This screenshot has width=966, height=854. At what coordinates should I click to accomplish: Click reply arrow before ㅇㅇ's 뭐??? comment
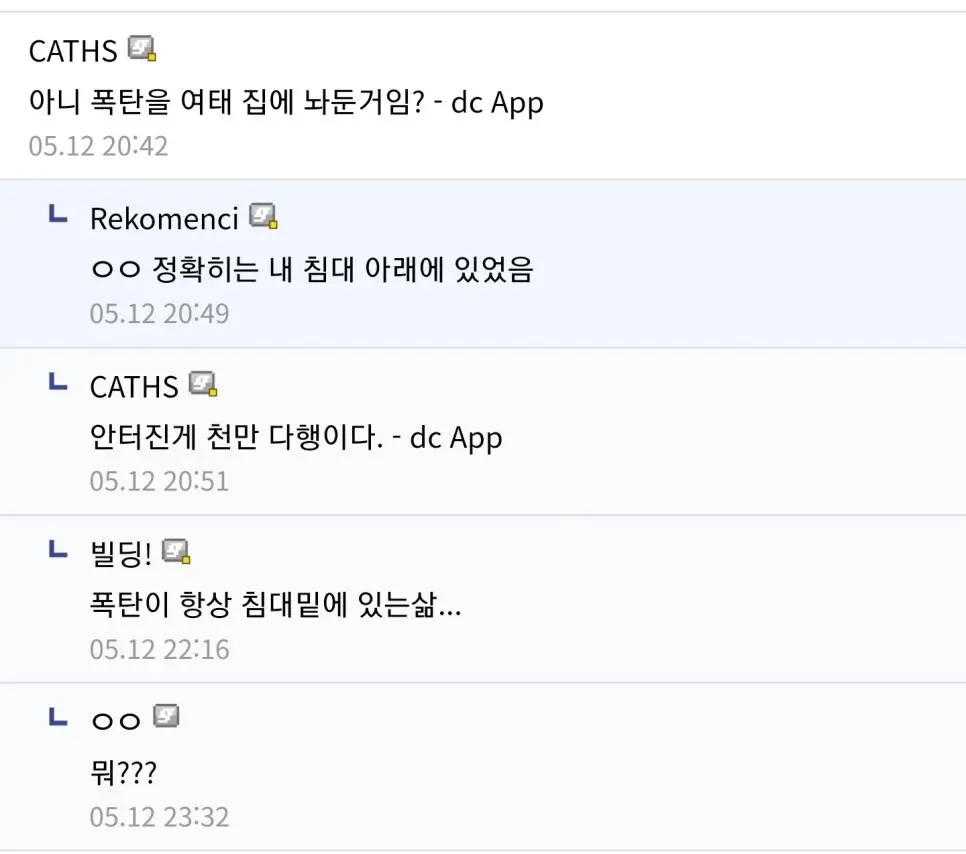click(x=59, y=716)
